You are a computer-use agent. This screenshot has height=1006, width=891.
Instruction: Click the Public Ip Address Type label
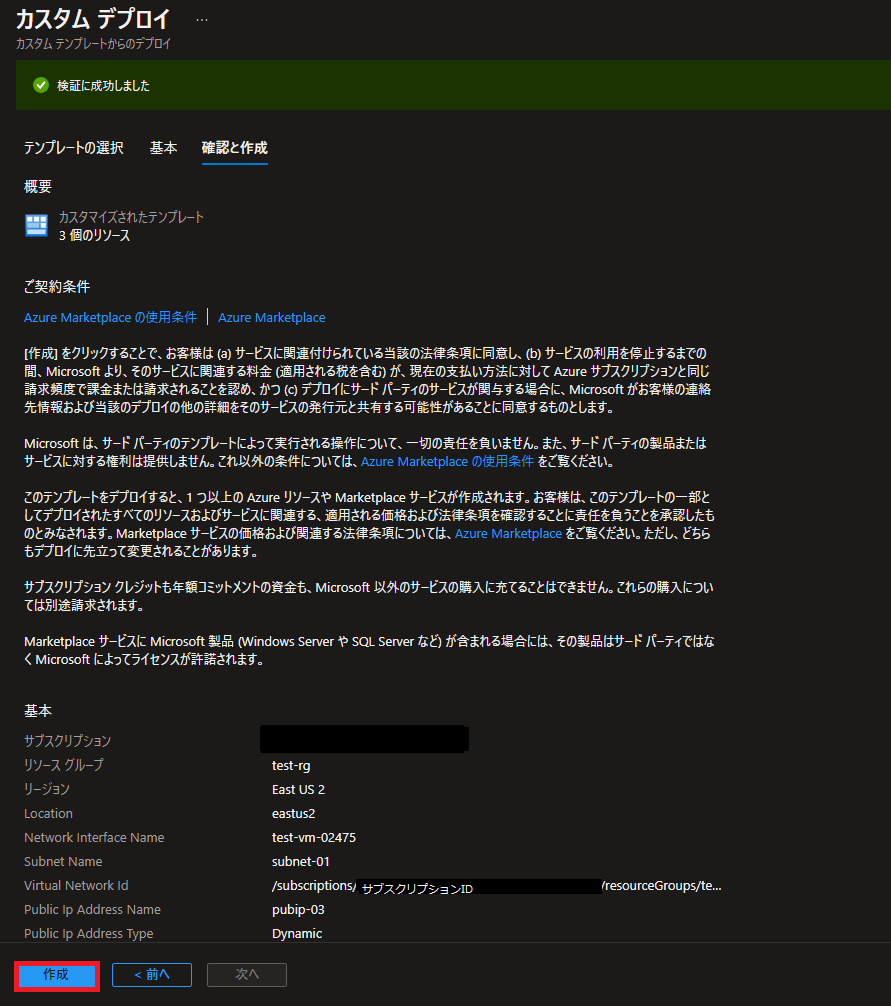coord(89,934)
